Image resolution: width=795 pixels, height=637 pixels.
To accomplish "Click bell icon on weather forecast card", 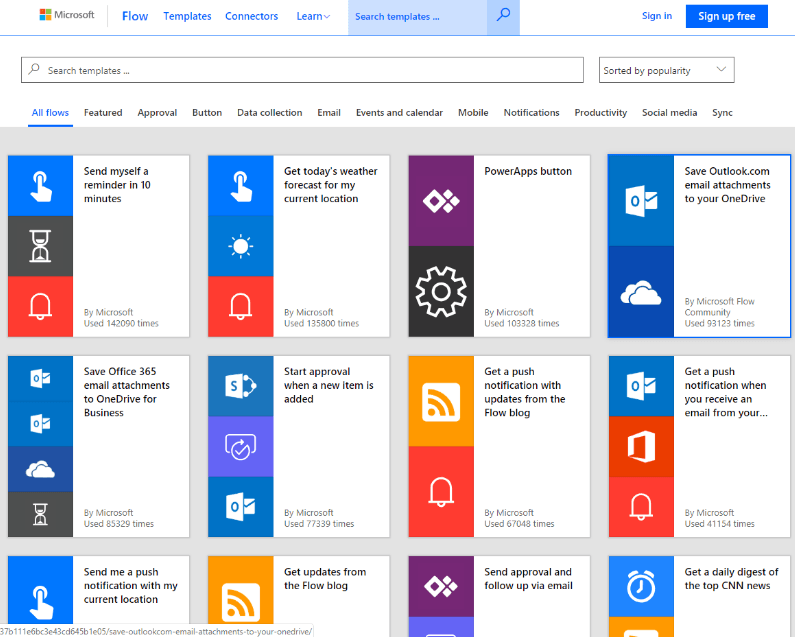I will (241, 306).
